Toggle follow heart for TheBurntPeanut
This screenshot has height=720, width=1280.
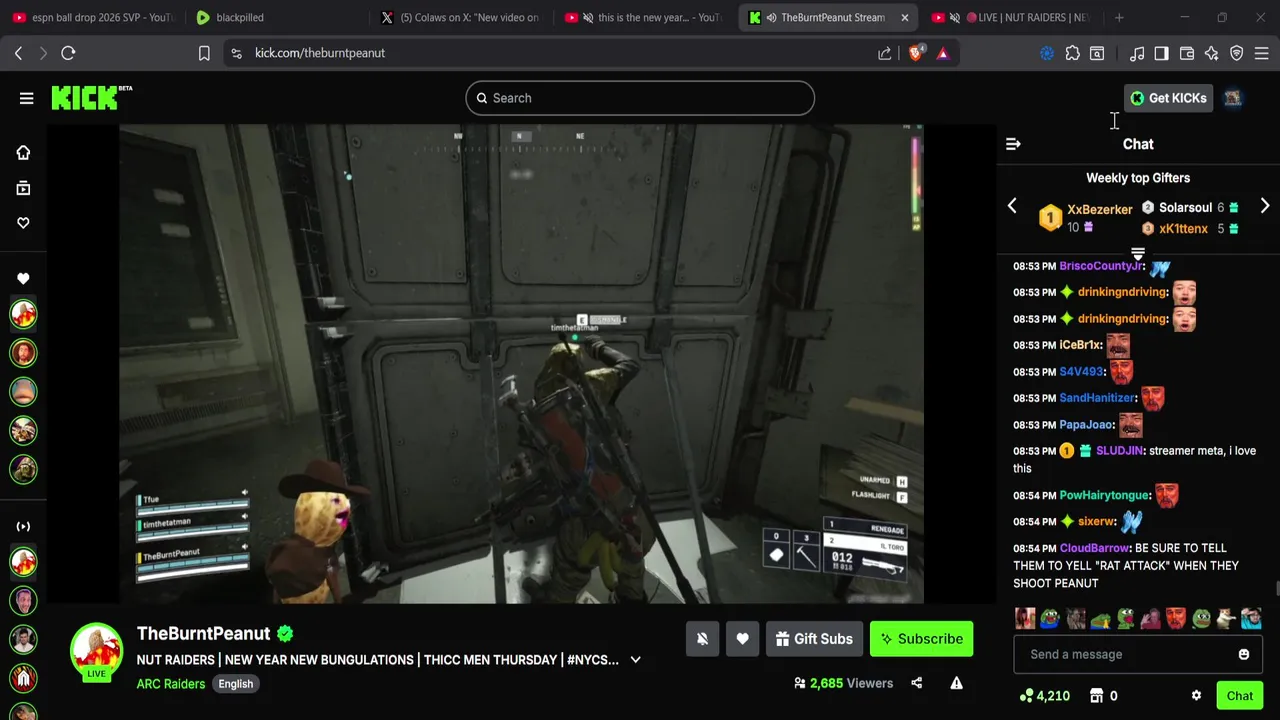742,639
